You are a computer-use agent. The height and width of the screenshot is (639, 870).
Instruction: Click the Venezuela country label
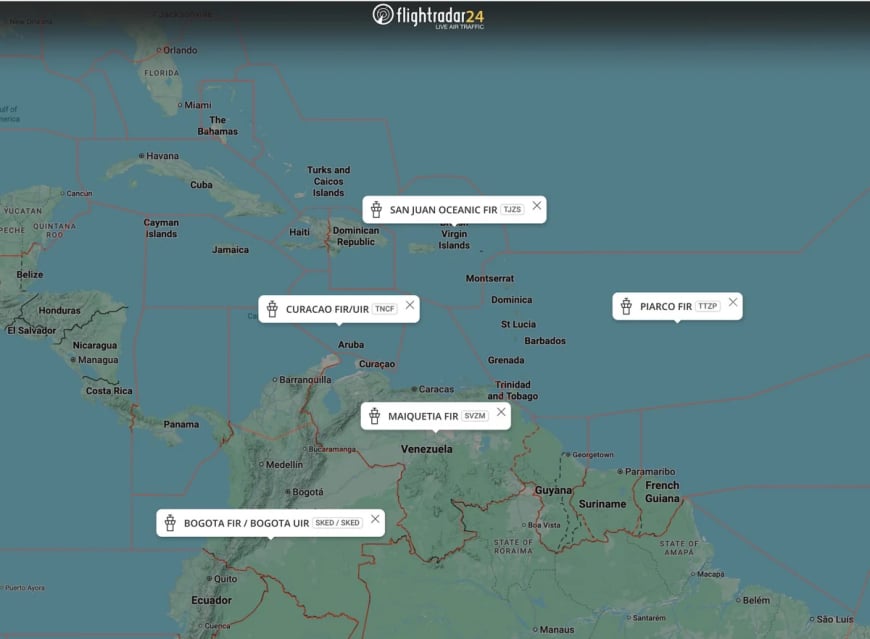[x=427, y=449]
